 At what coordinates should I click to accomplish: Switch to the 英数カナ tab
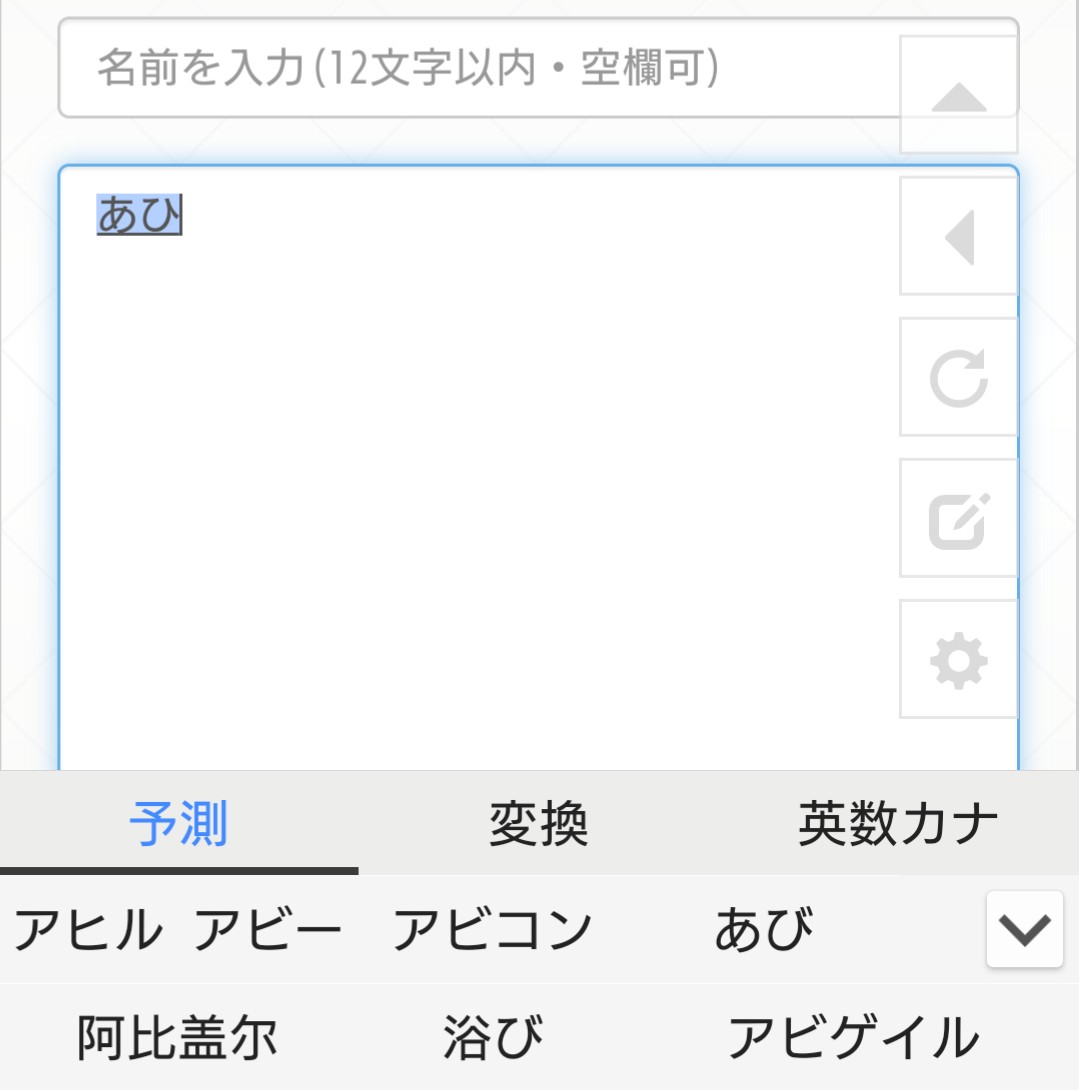pos(898,825)
